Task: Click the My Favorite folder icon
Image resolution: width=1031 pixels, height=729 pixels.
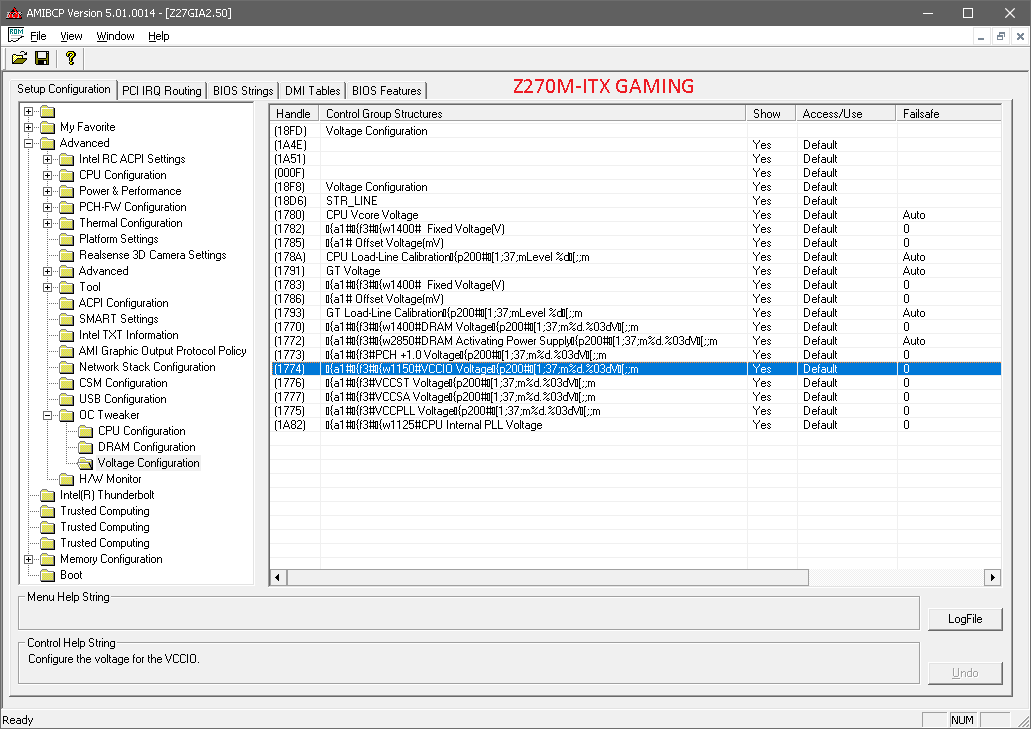Action: click(x=48, y=127)
